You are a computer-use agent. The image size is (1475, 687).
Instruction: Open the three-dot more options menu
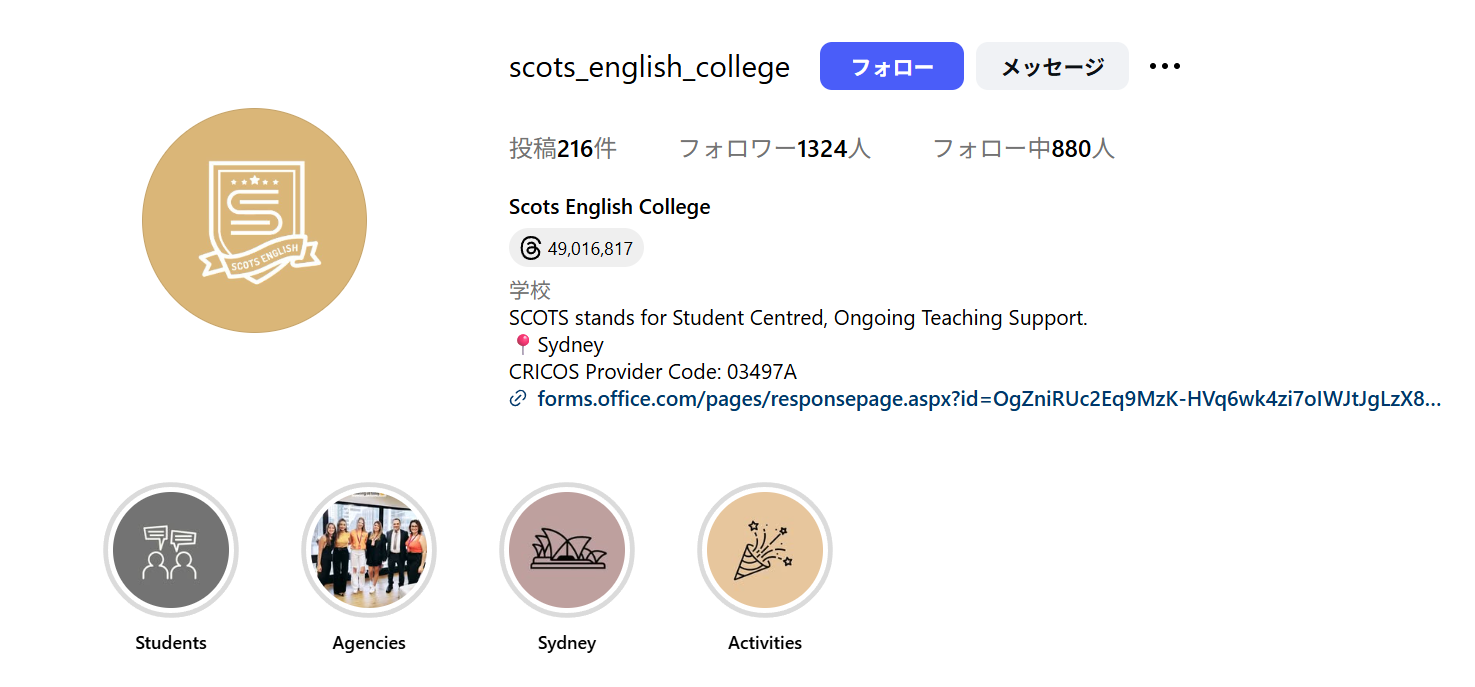[x=1165, y=67]
